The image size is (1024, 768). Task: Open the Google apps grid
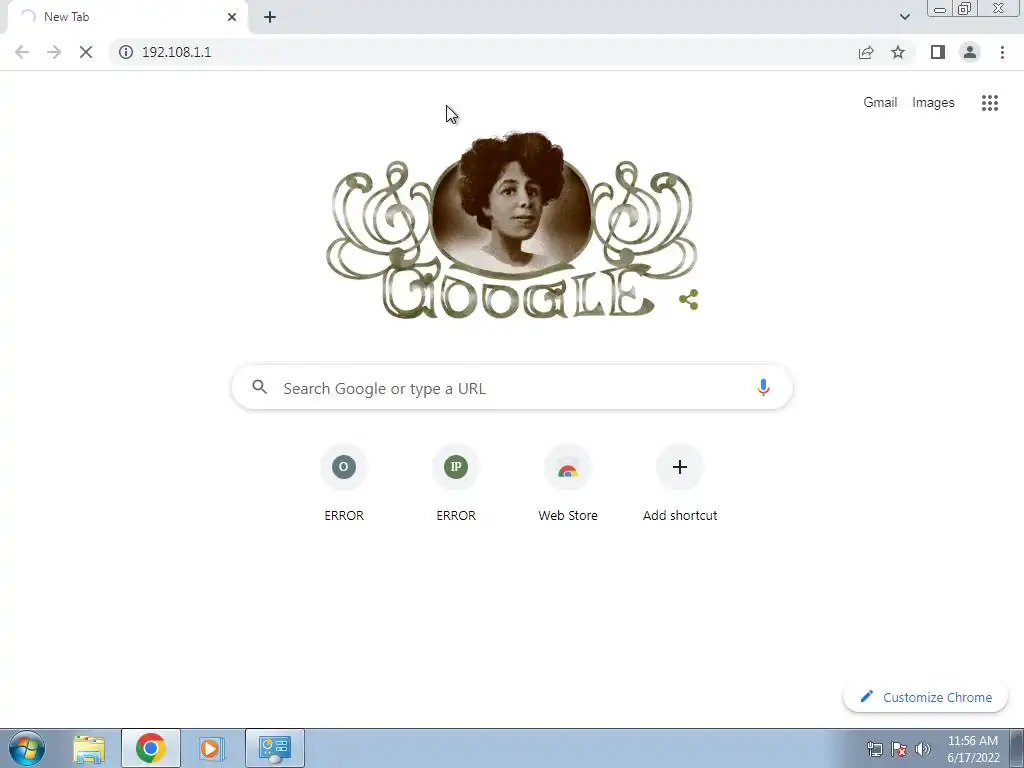point(989,103)
